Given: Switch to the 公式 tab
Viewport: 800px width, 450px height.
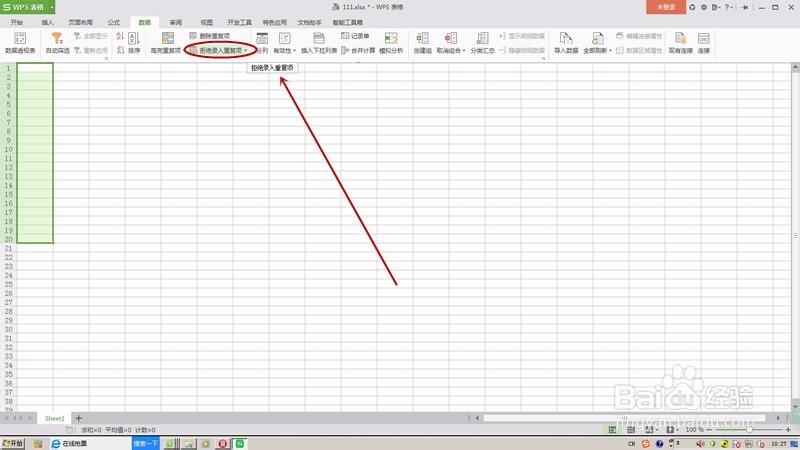Looking at the screenshot, I should 114,22.
